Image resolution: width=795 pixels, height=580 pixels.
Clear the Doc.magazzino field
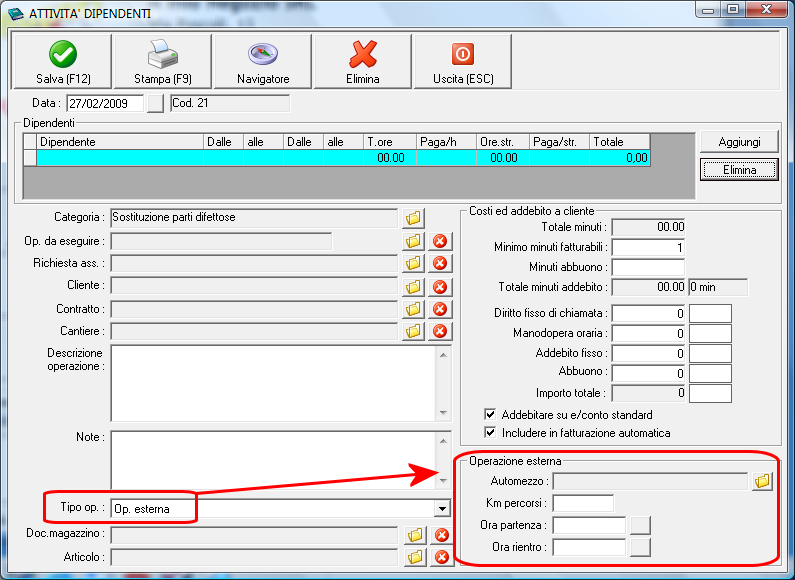[x=442, y=534]
